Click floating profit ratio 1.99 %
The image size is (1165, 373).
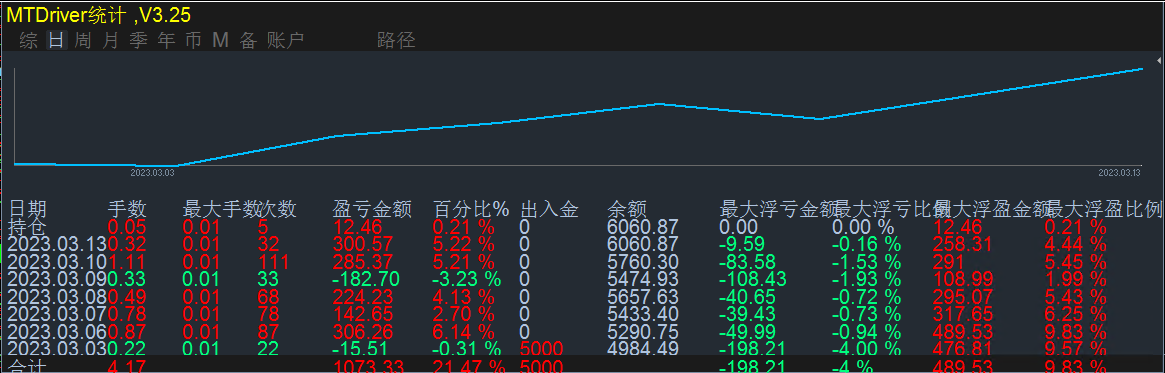pos(1076,279)
